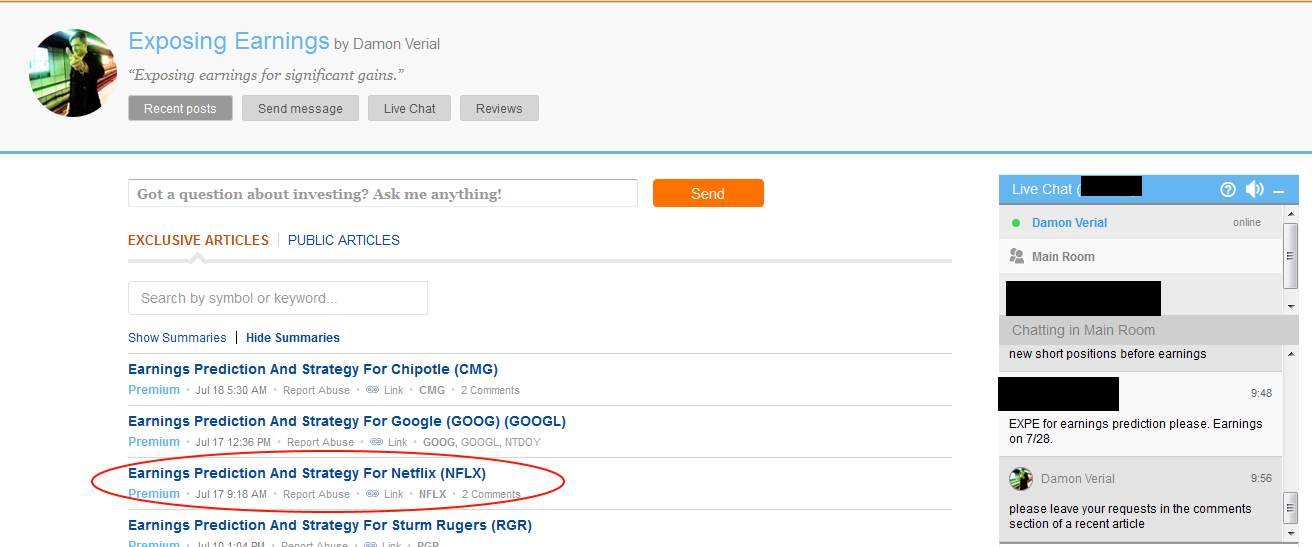This screenshot has height=547, width=1312.
Task: Switch to Public Articles tab
Action: pyautogui.click(x=344, y=240)
